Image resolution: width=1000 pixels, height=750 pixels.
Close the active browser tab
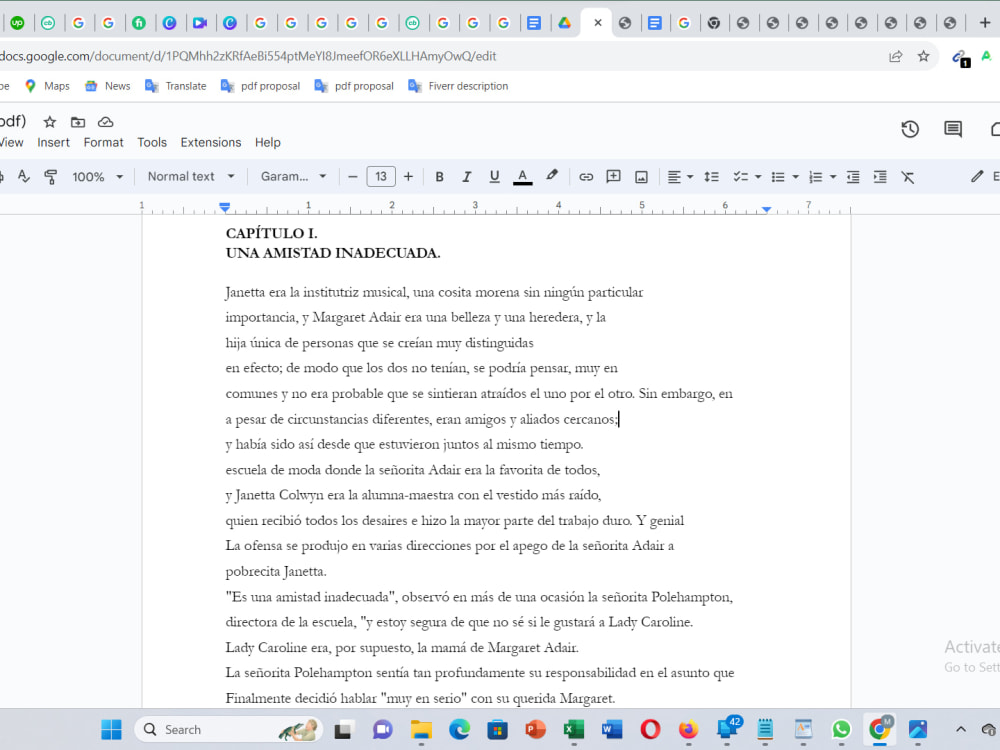pyautogui.click(x=598, y=23)
